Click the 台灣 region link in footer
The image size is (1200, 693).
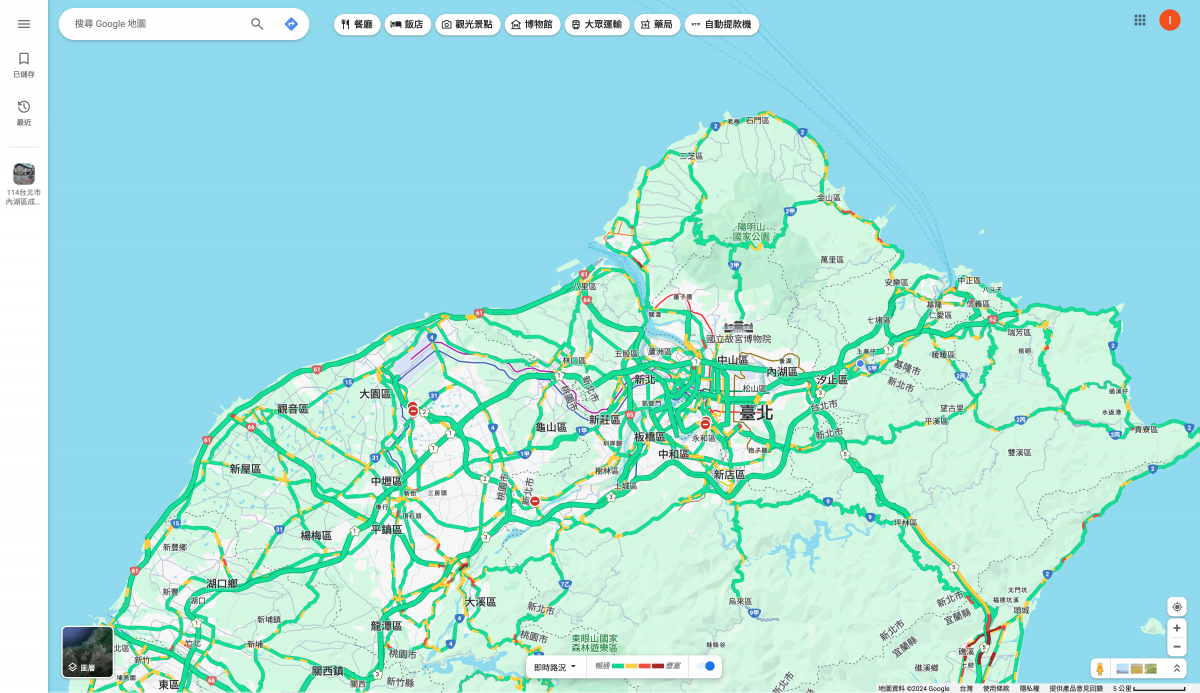click(x=966, y=688)
